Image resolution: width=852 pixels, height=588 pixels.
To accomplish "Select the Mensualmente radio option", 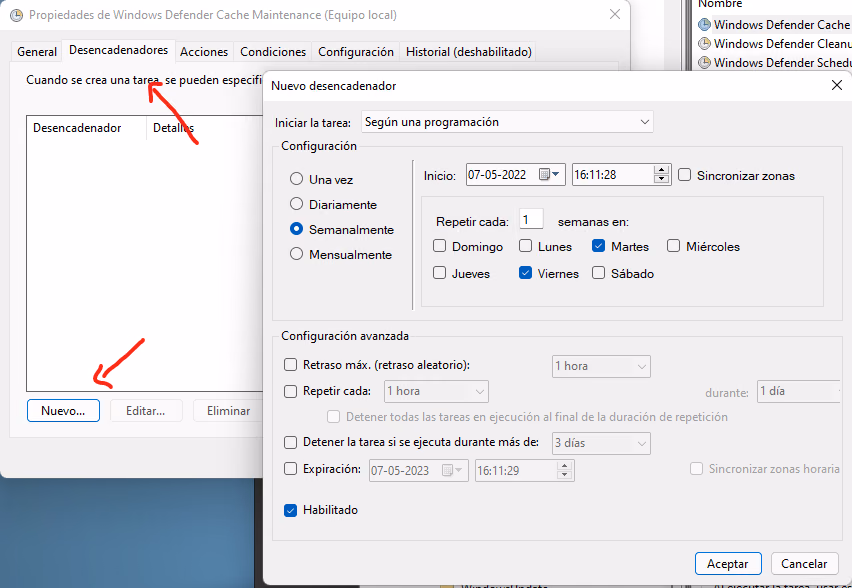I will click(296, 254).
